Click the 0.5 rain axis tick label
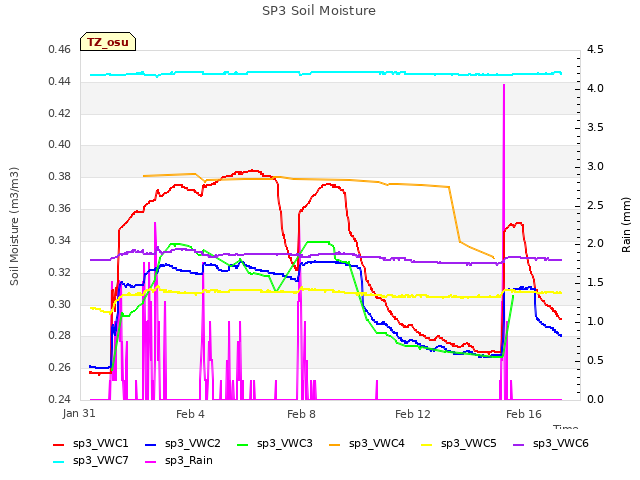Image resolution: width=640 pixels, height=480 pixels. pyautogui.click(x=595, y=360)
